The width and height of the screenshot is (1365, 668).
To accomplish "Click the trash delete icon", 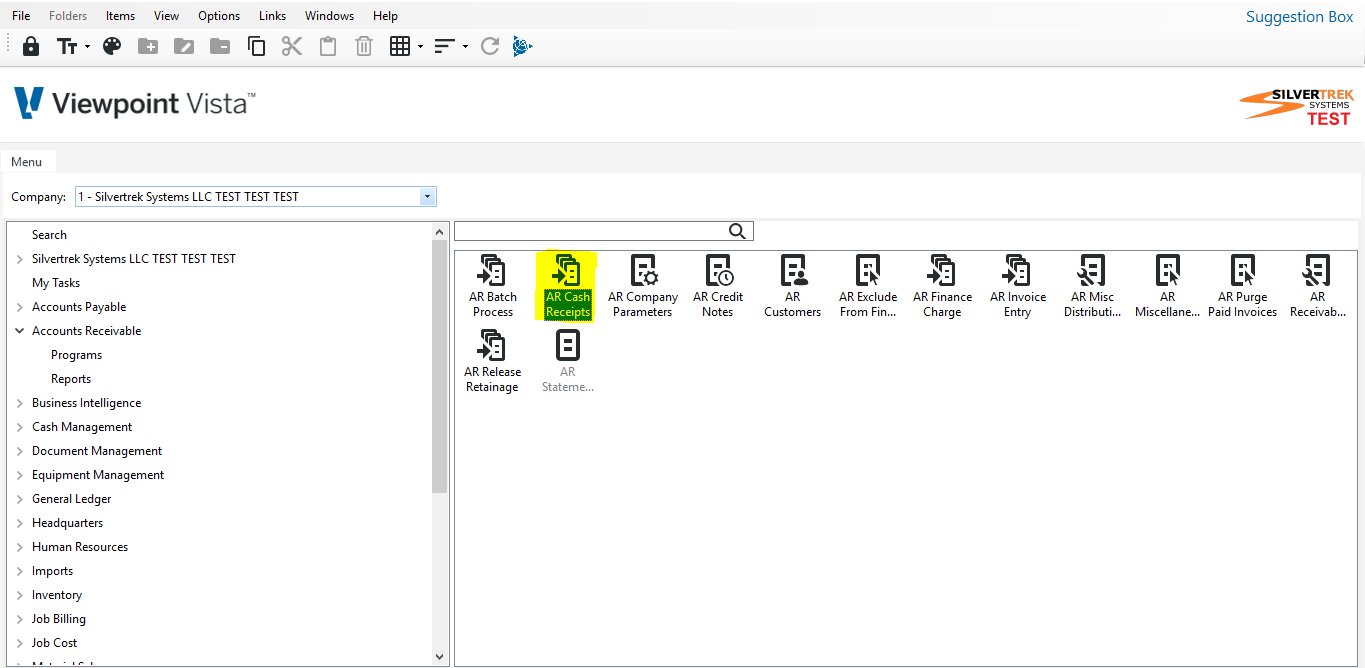I will click(364, 46).
